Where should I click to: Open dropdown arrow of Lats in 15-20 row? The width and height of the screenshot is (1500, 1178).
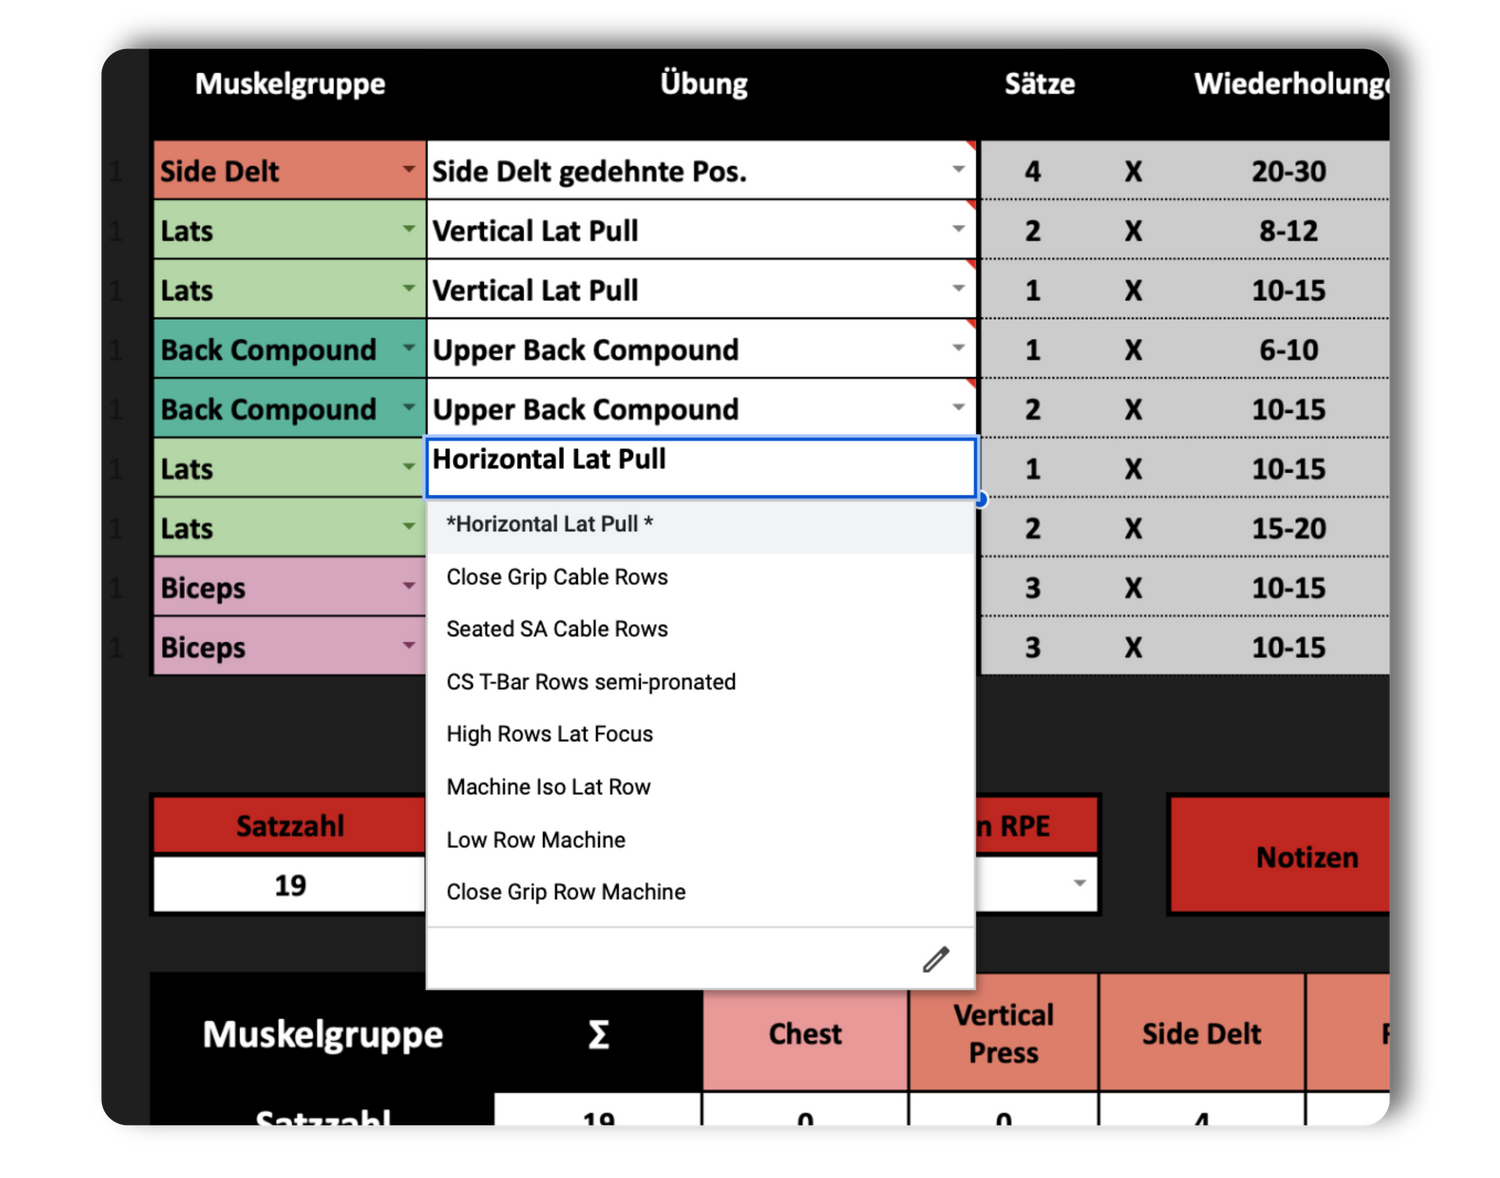[408, 526]
